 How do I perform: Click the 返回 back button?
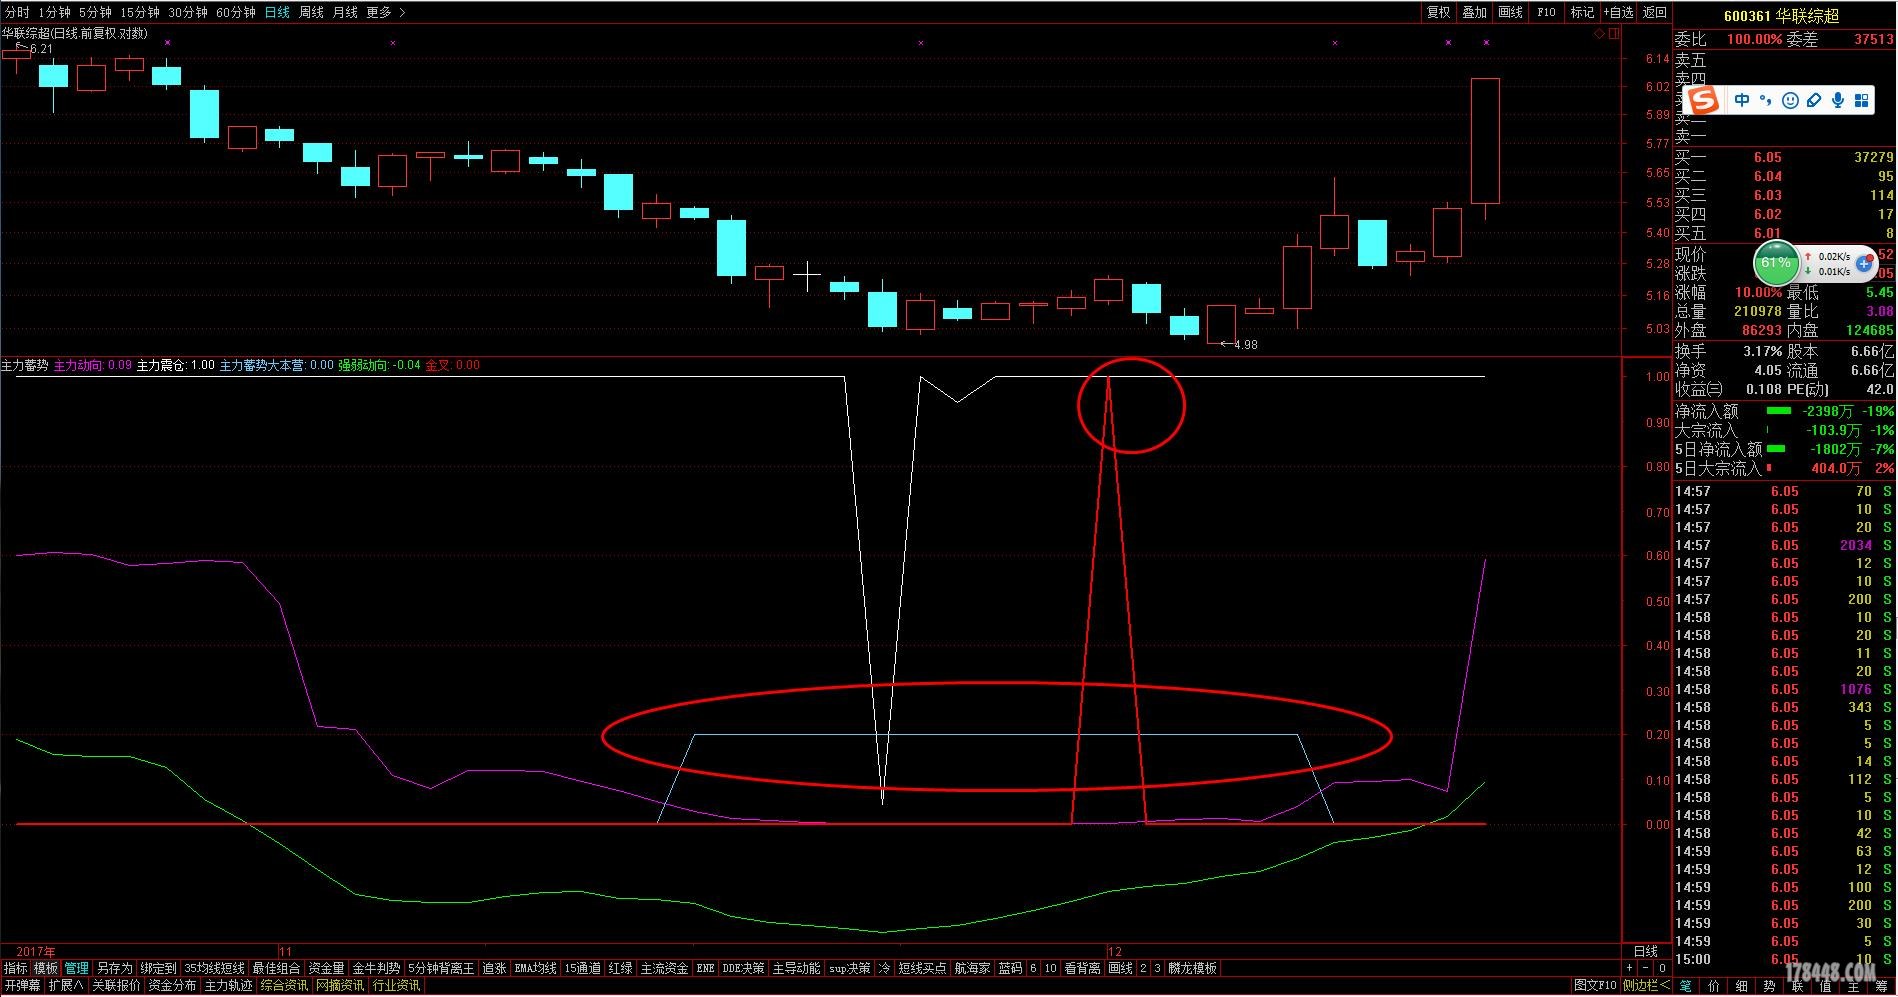1655,12
